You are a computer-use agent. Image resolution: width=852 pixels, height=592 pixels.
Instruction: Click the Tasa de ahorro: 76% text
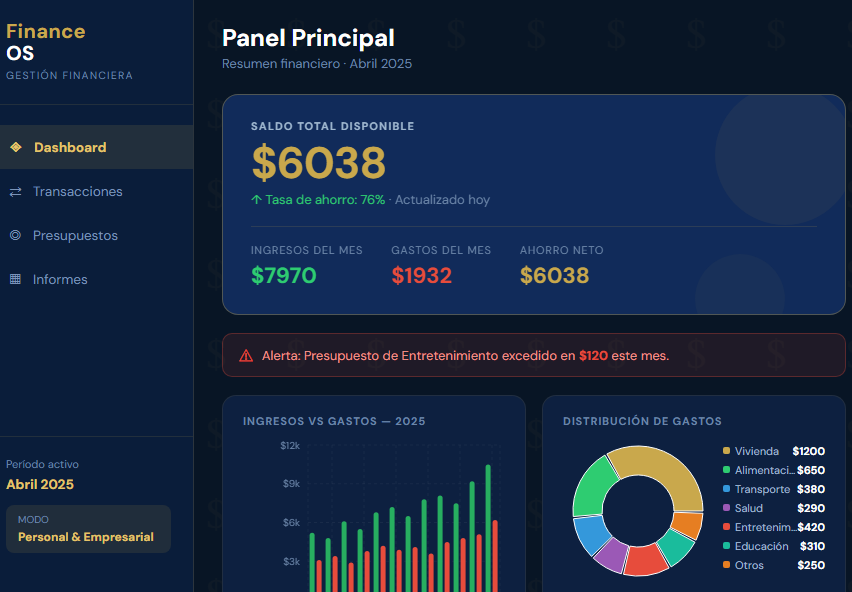coord(325,199)
